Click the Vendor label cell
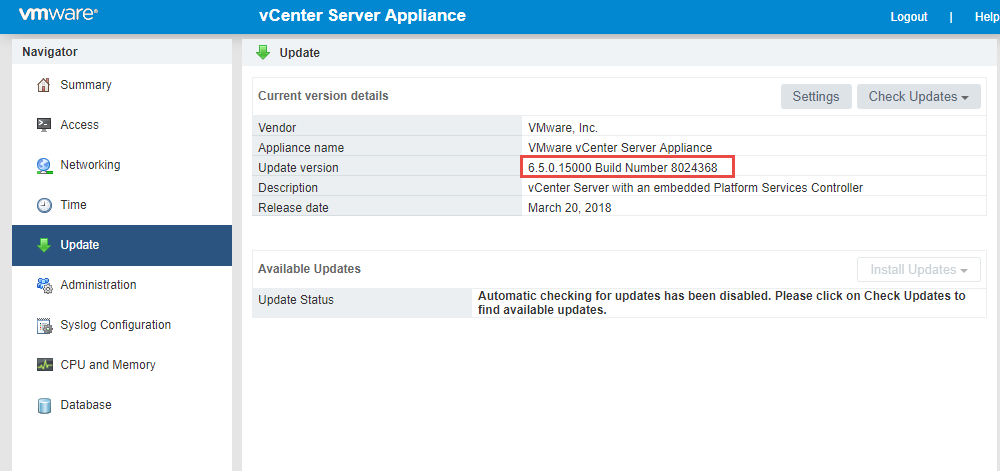The image size is (1000, 471). click(387, 127)
